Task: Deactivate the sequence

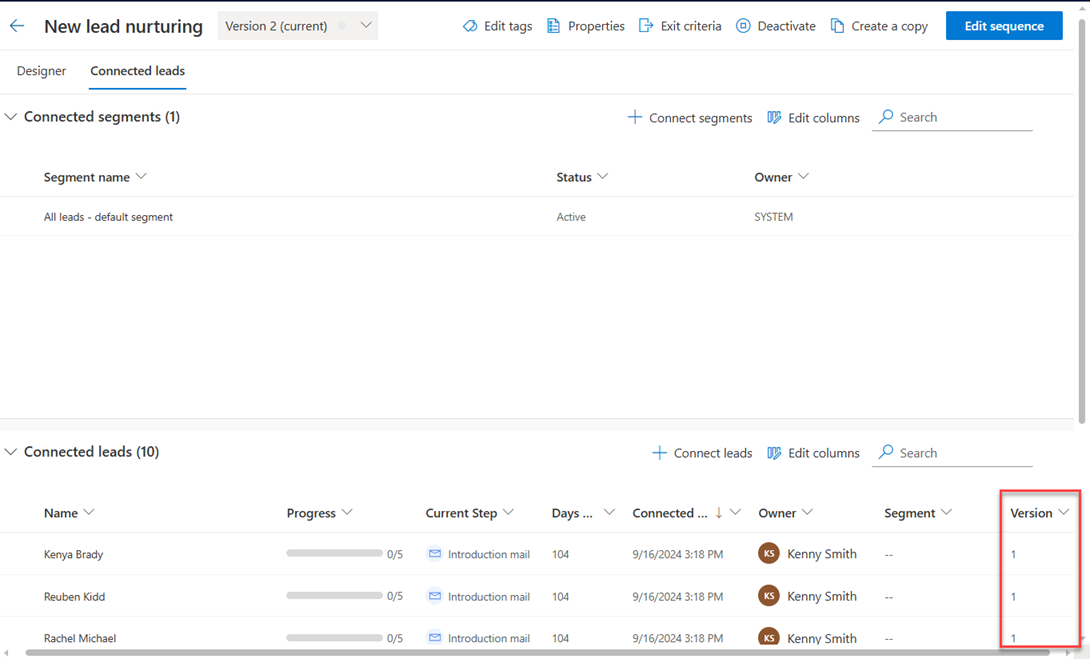Action: coord(775,26)
